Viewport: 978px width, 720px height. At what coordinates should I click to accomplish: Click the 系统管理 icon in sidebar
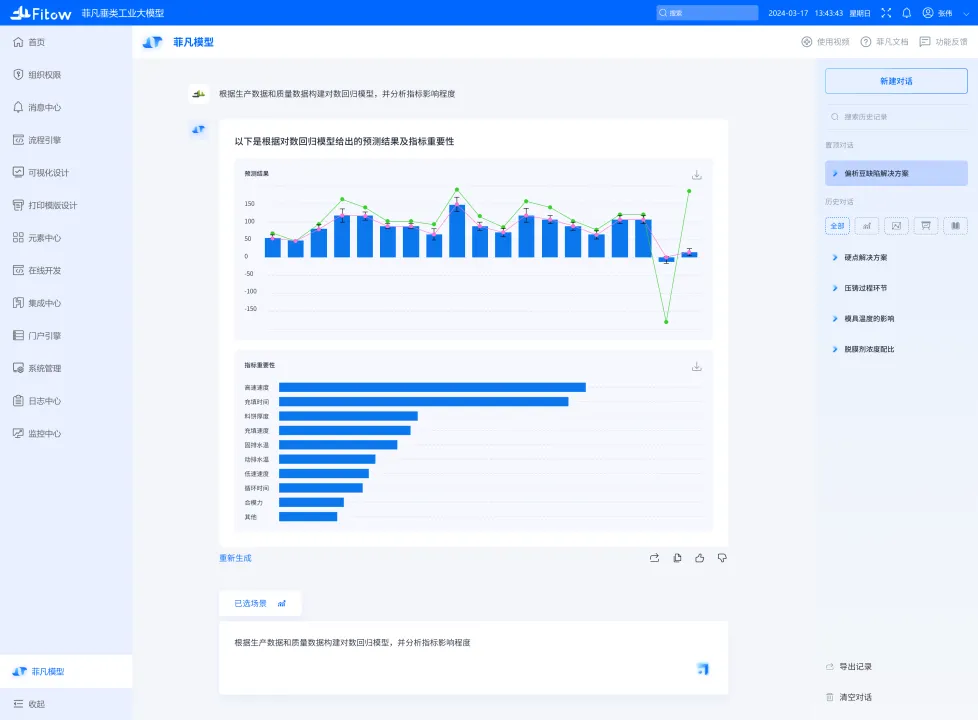click(18, 368)
